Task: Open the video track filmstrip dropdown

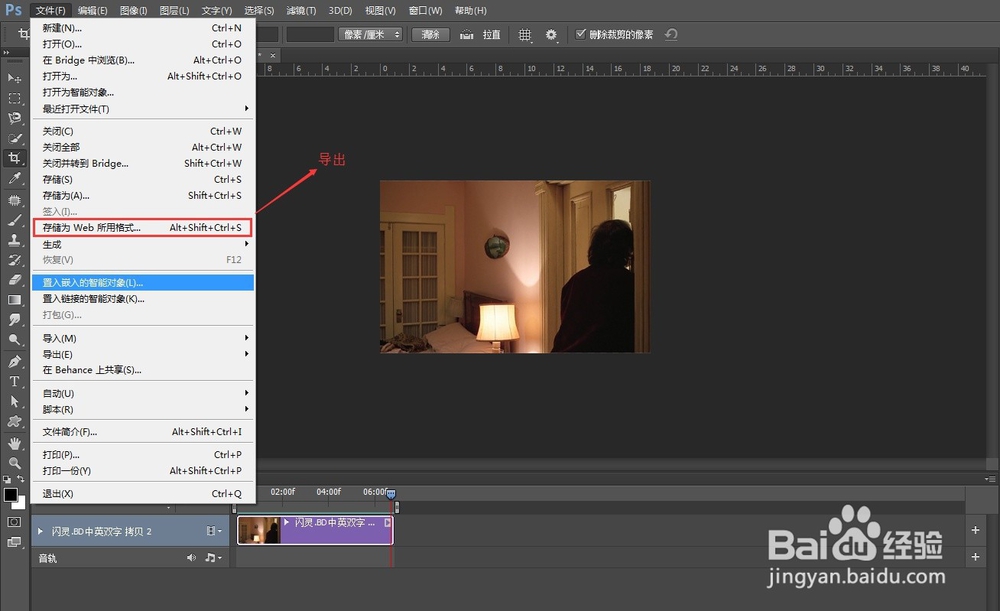Action: tap(214, 531)
